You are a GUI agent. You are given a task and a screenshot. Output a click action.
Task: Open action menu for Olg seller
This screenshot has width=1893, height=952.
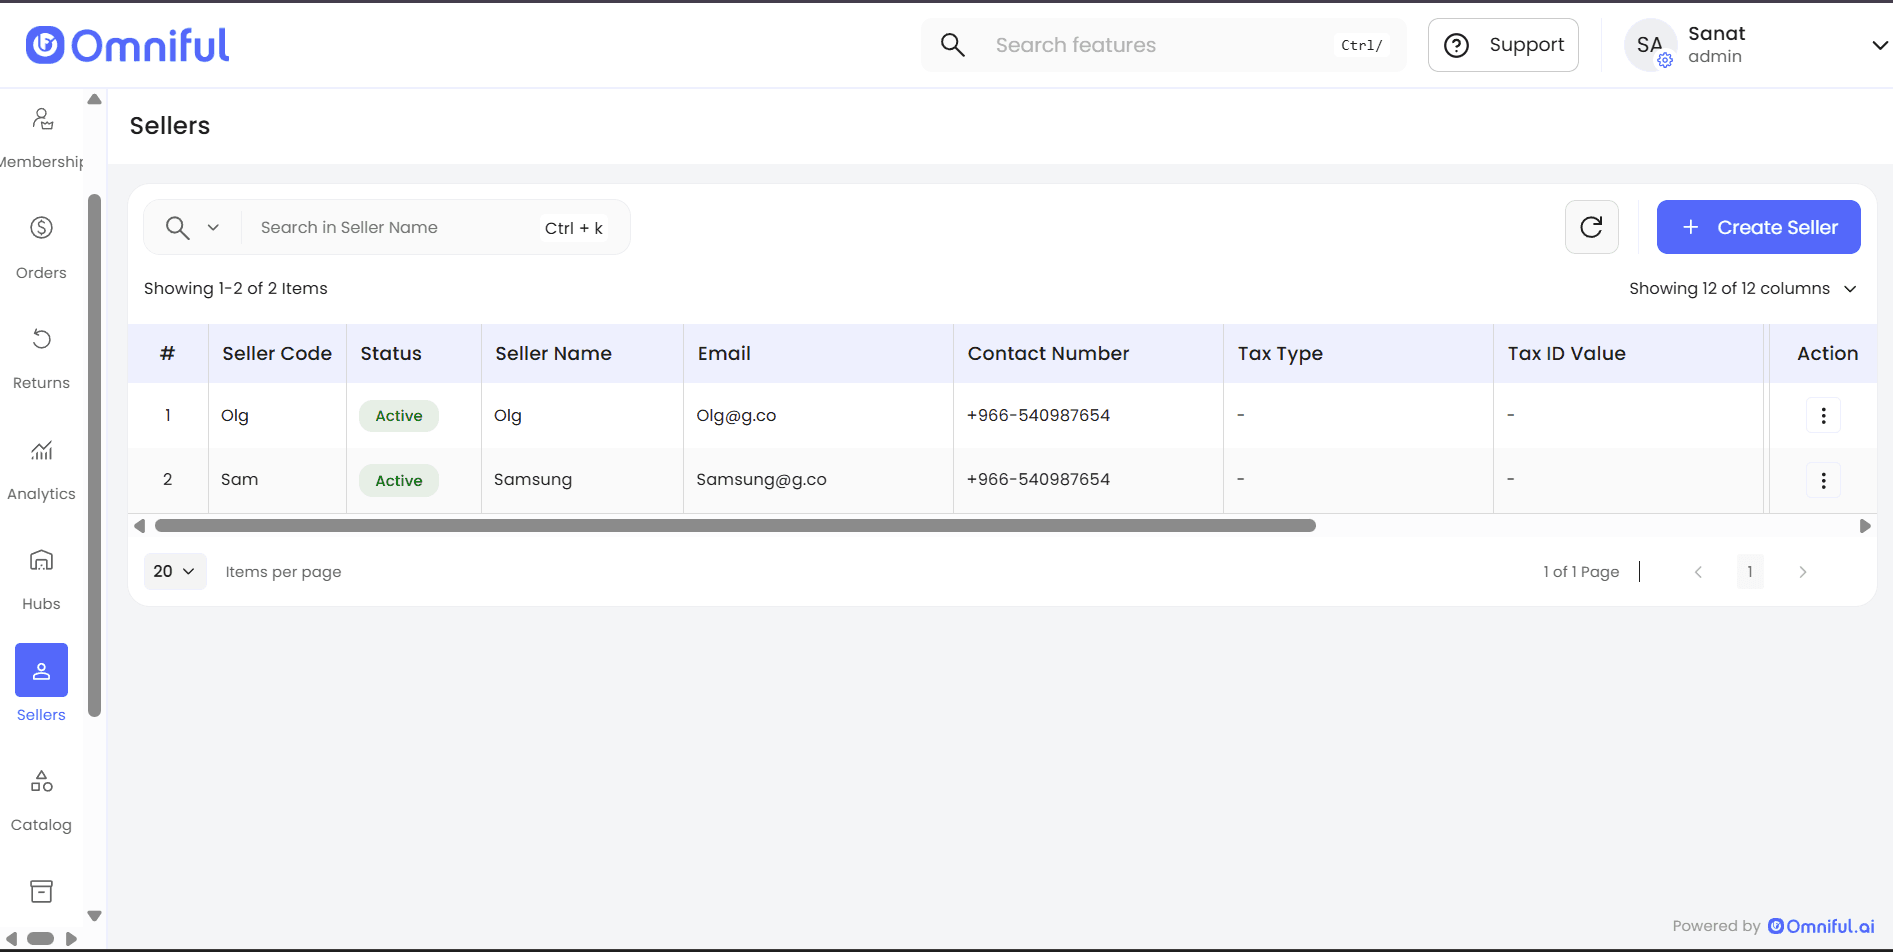click(1823, 416)
